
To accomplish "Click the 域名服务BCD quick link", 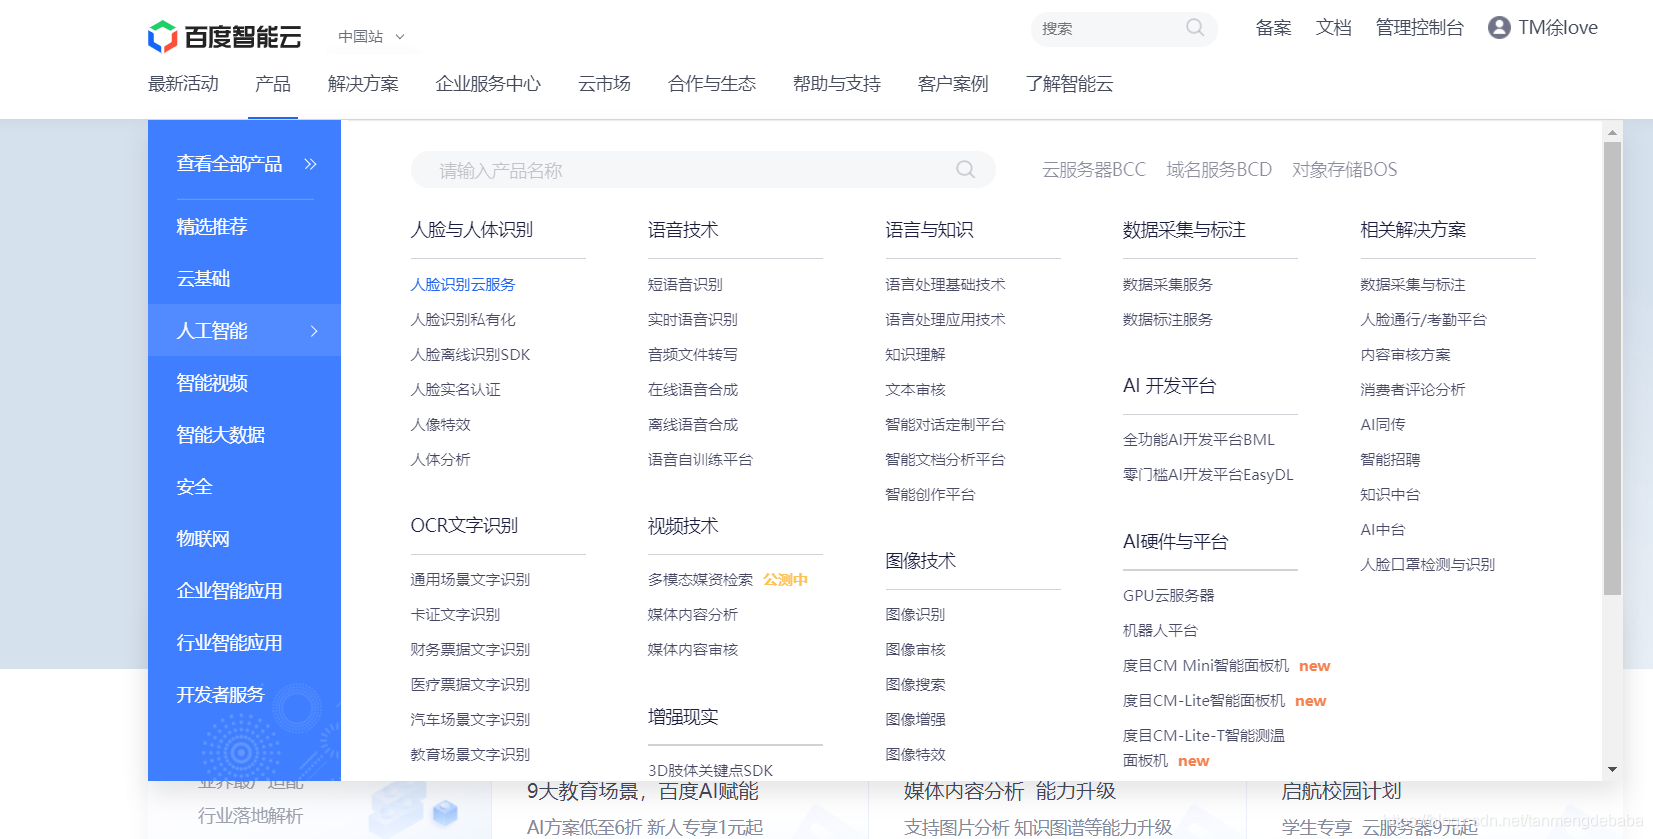I will (x=1219, y=170).
